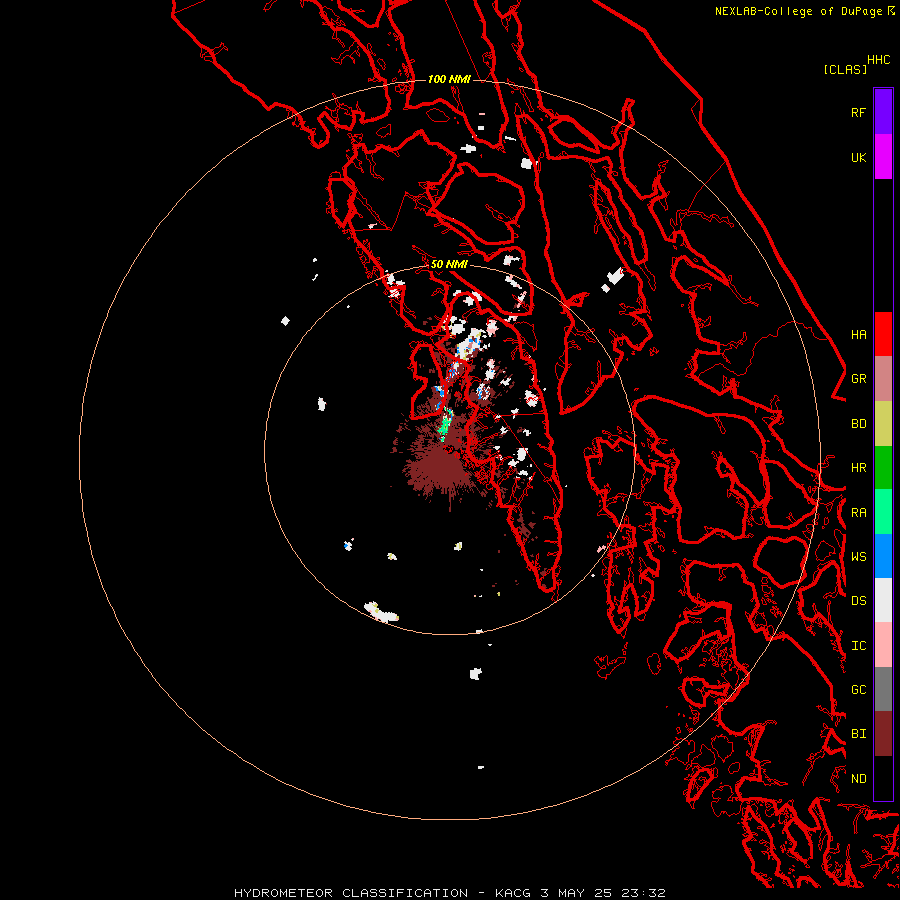Pick the HR dark green legend swatch
Screen dimensions: 900x900
[x=883, y=468]
